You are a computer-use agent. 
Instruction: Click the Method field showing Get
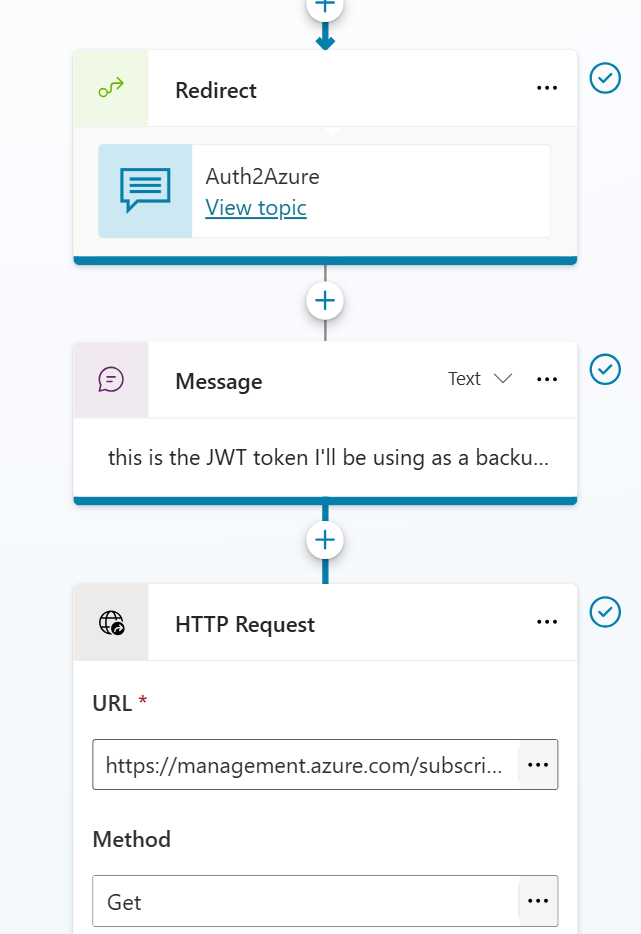click(x=305, y=902)
